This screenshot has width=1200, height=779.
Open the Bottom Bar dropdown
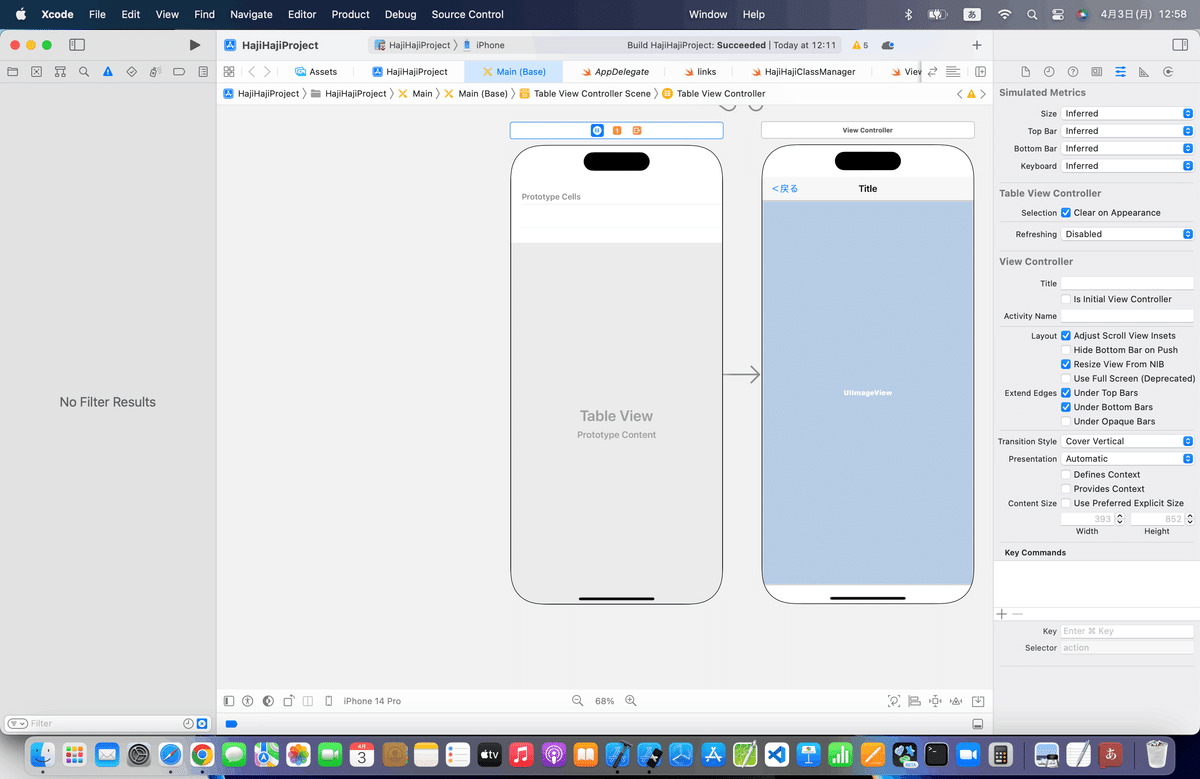(1127, 149)
